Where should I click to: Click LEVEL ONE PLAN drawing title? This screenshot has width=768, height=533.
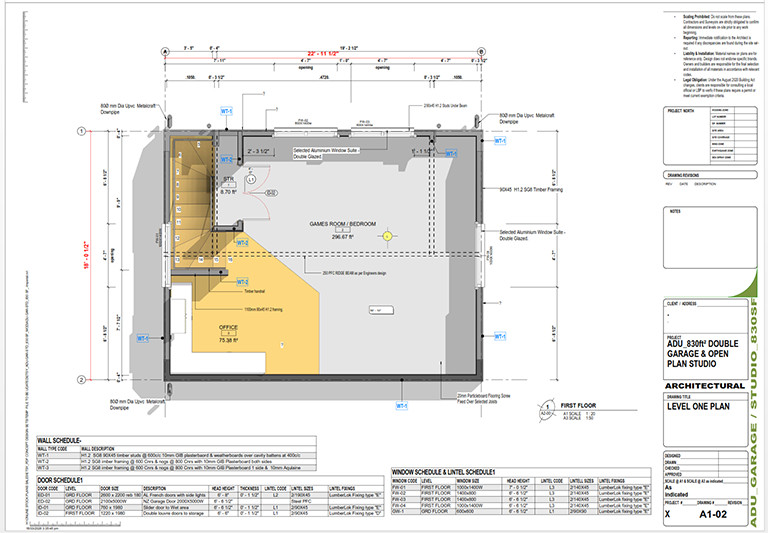pyautogui.click(x=698, y=406)
